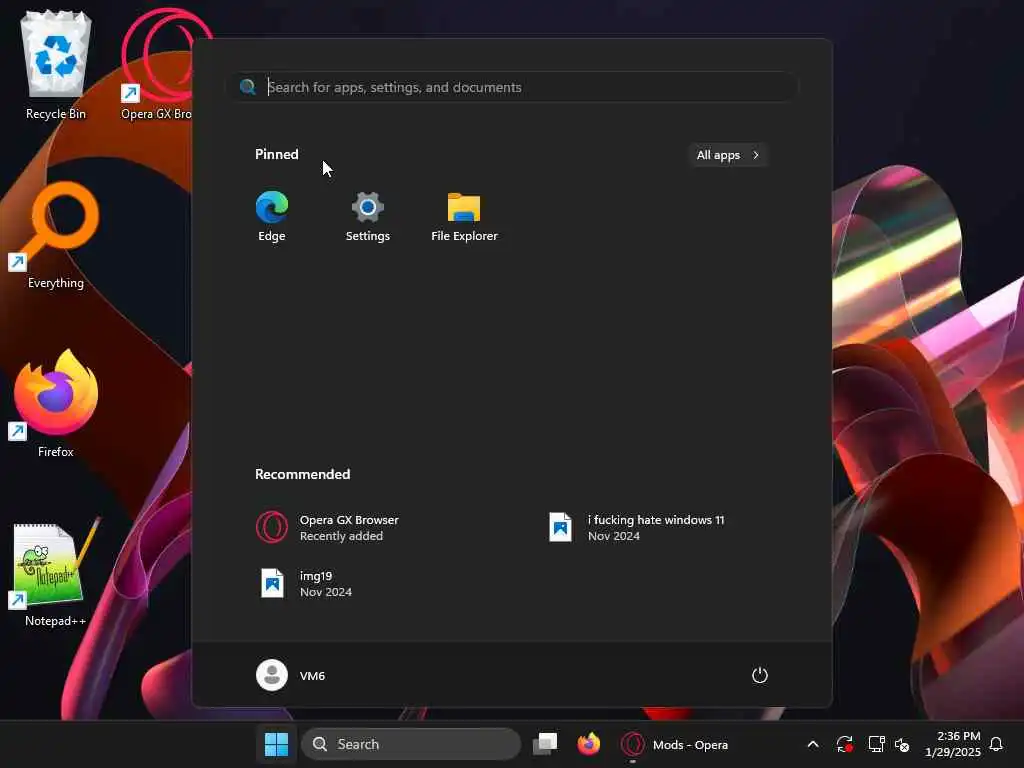Viewport: 1024px width, 768px height.
Task: Select the Everything desktop shortcut
Action: point(56,235)
